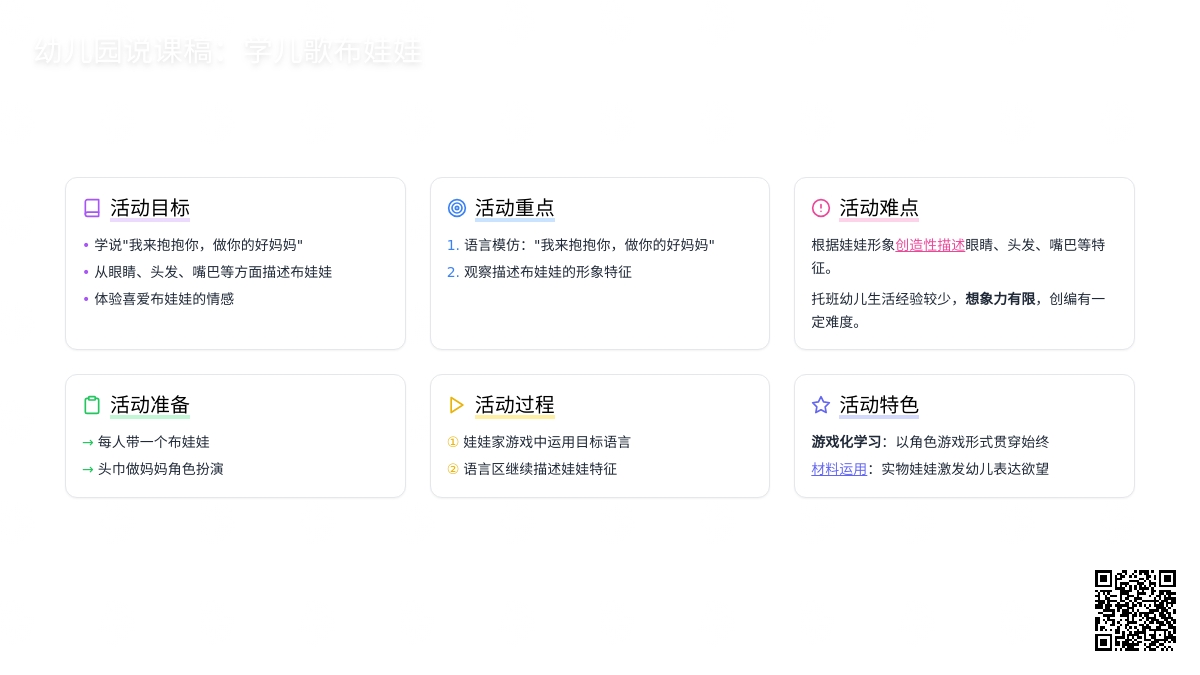1200x675 pixels.
Task: Click the play triangle icon beside 活动过程
Action: click(x=457, y=405)
